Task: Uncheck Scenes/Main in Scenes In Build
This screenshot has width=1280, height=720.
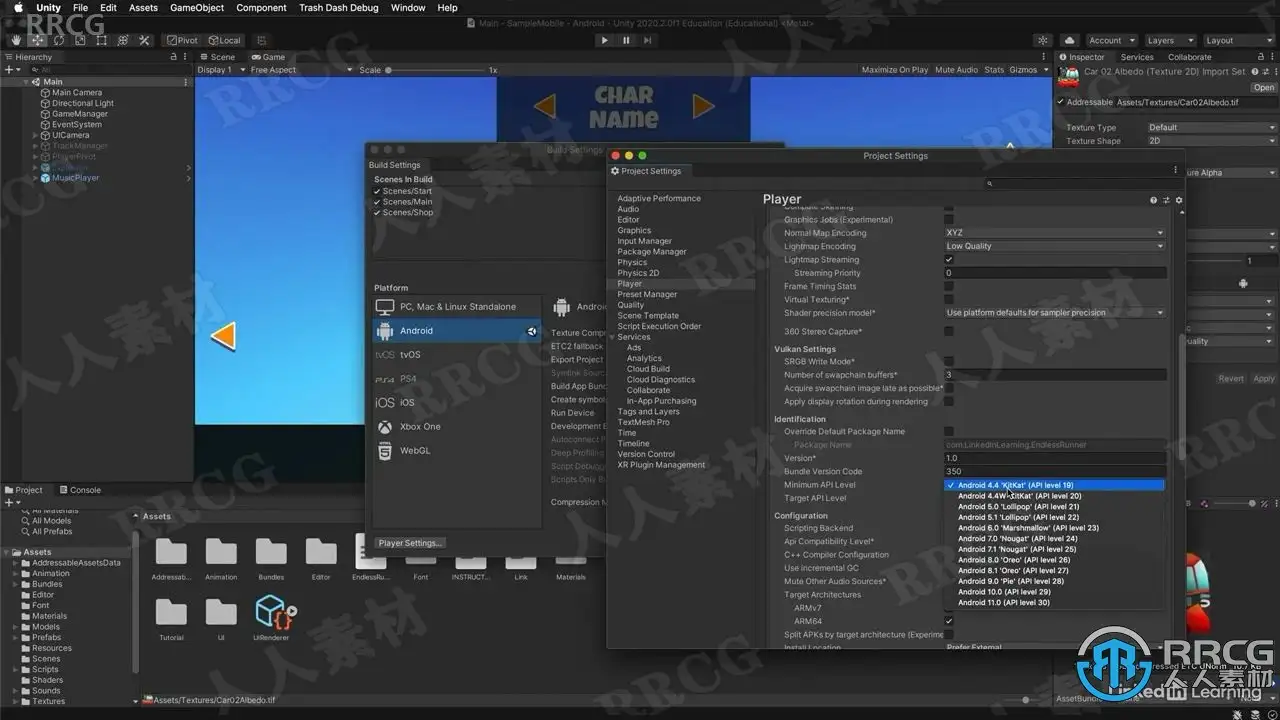Action: [377, 202]
